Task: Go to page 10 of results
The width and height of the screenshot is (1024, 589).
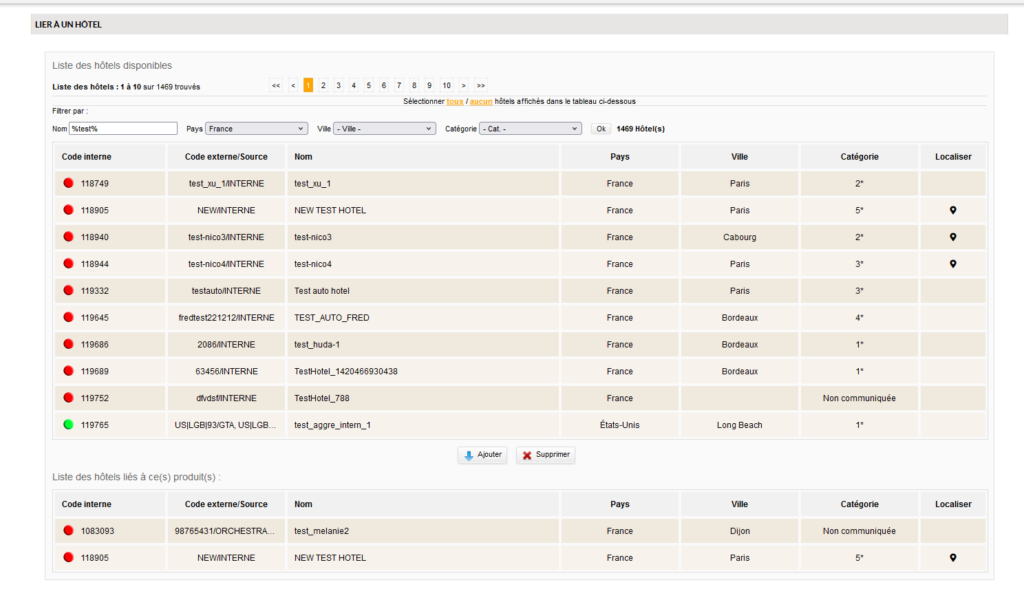Action: (x=446, y=86)
